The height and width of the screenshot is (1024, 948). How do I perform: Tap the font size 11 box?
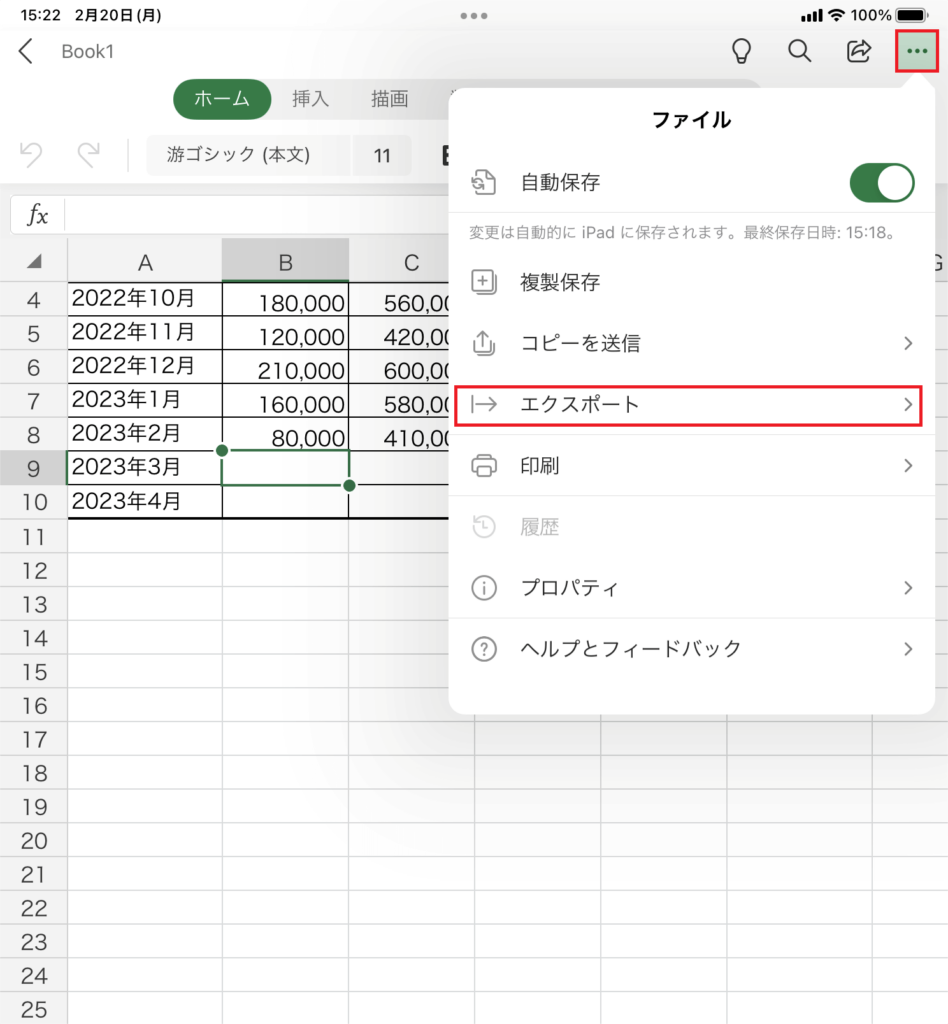382,155
